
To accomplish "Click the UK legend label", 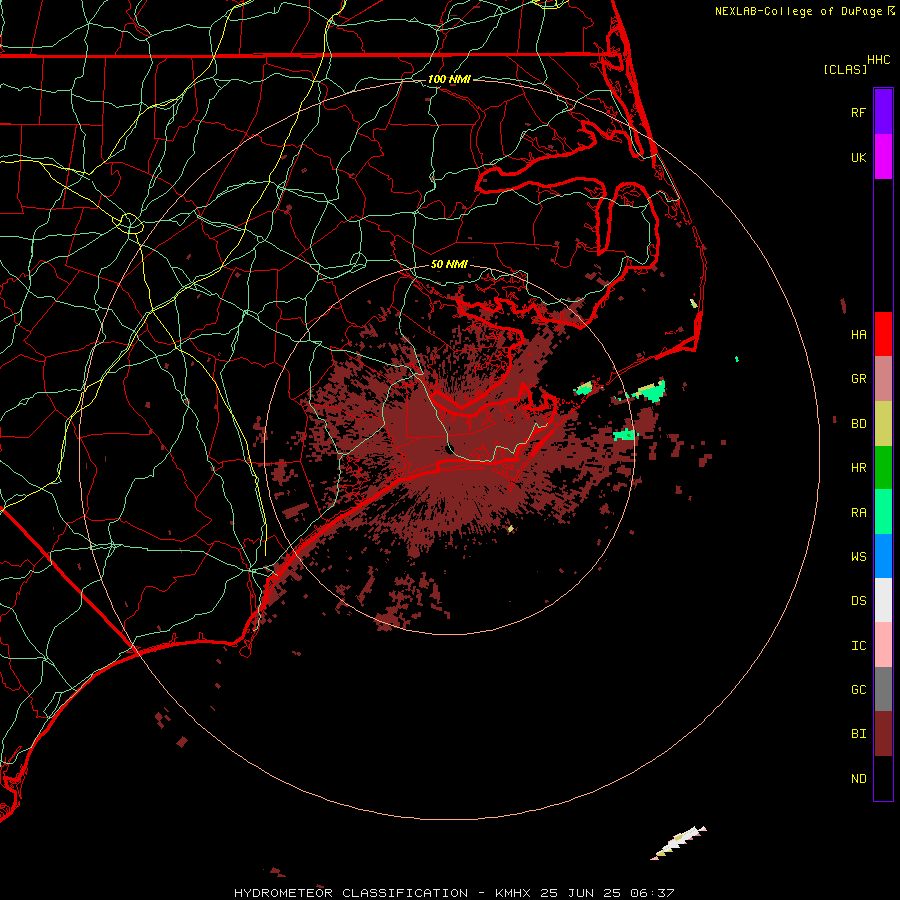I will (858, 157).
